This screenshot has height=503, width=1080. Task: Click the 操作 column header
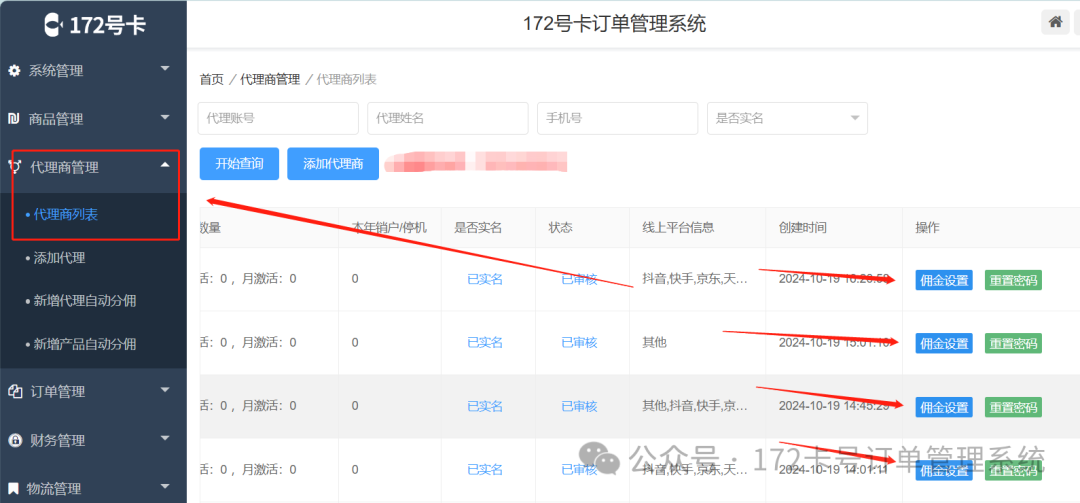[927, 227]
